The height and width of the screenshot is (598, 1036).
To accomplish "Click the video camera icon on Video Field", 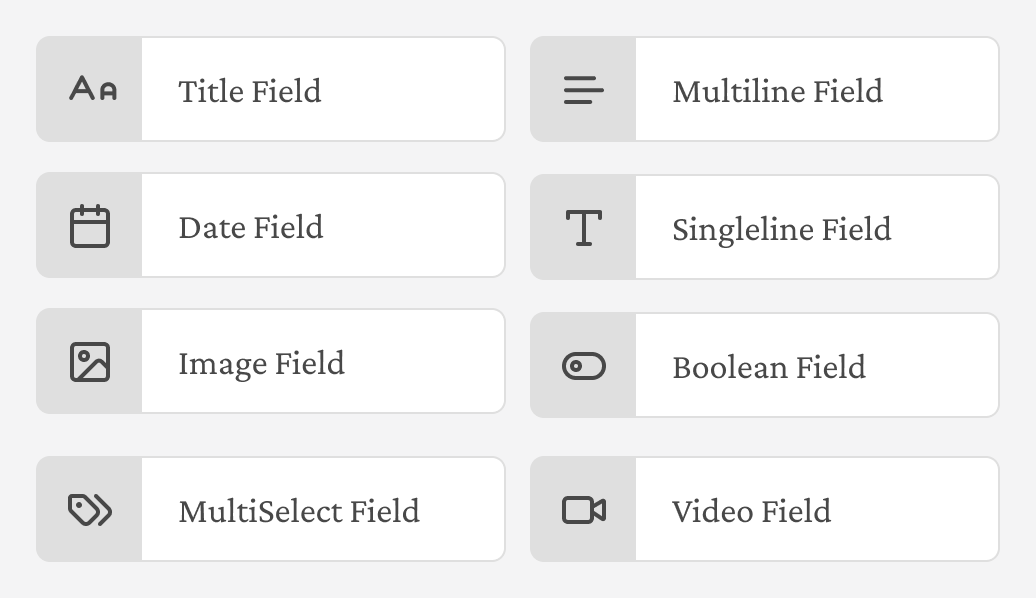I will pos(585,508).
